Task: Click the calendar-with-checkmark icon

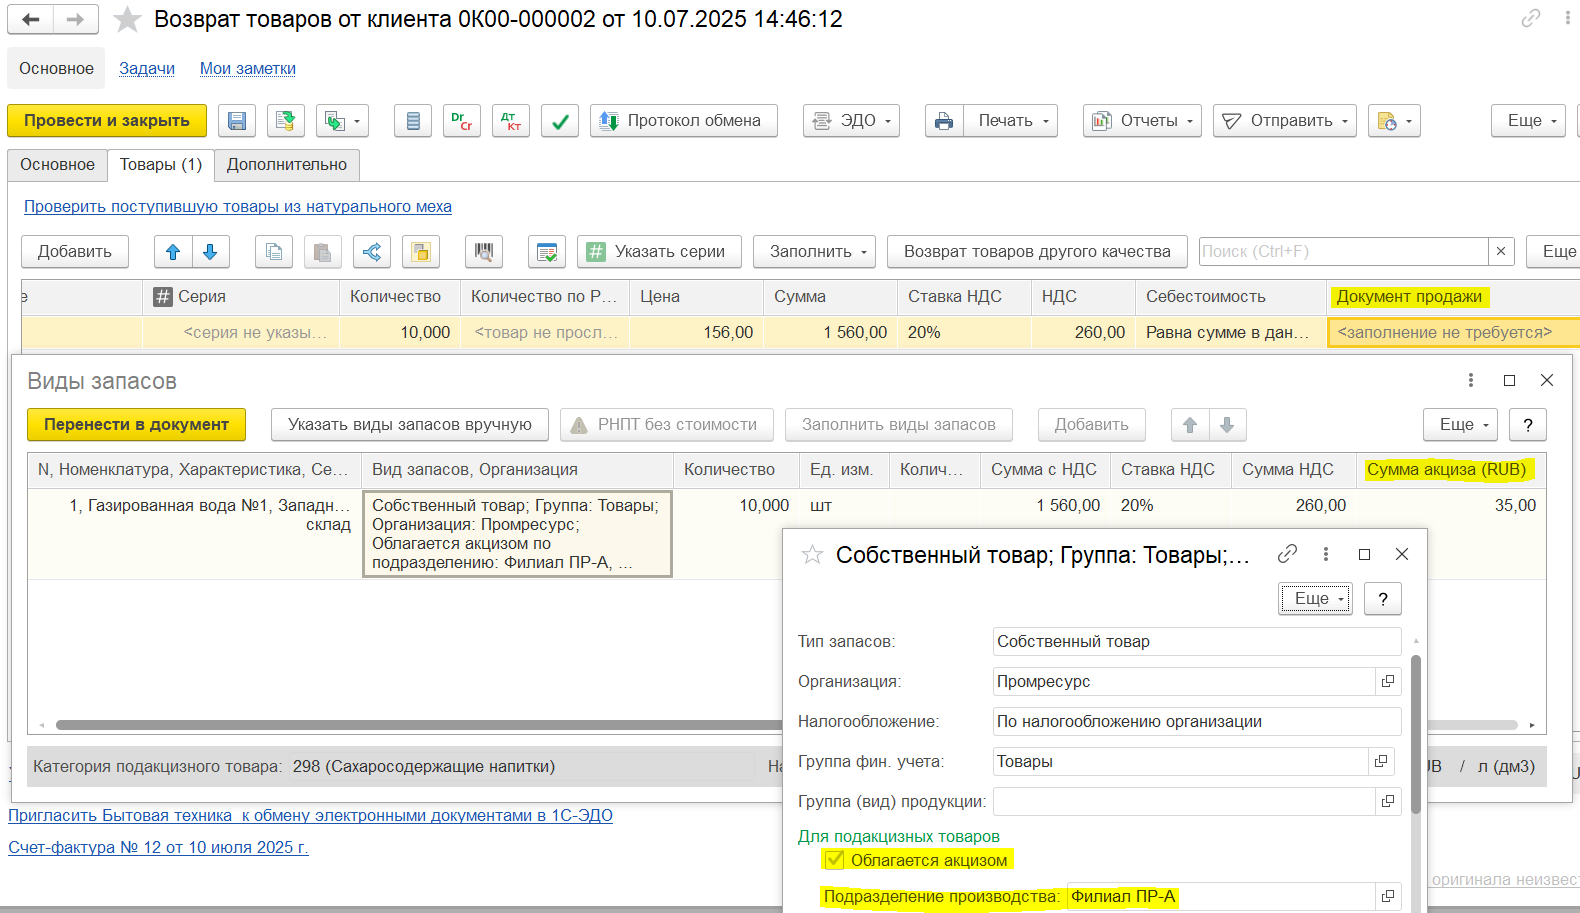Action: tap(547, 252)
